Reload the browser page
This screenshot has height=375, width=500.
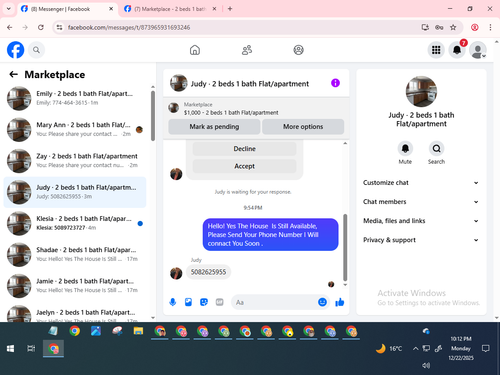click(41, 27)
